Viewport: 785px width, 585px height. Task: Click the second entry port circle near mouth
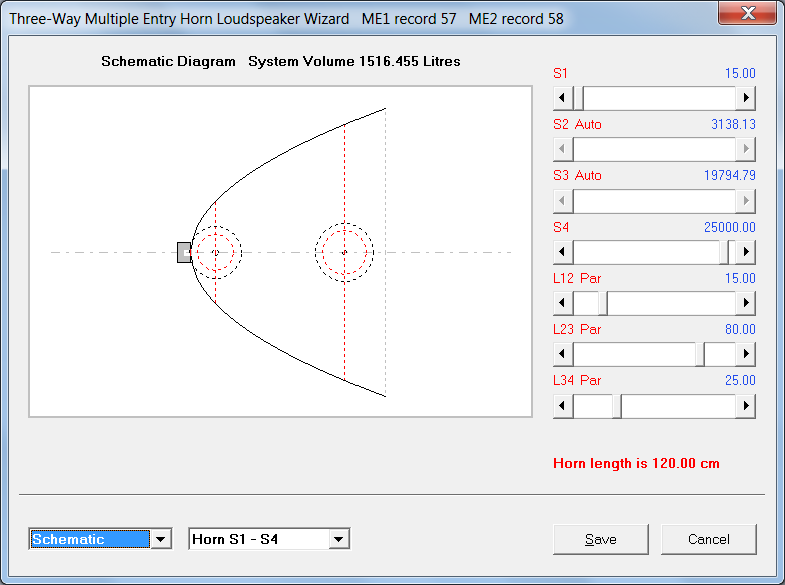click(344, 252)
